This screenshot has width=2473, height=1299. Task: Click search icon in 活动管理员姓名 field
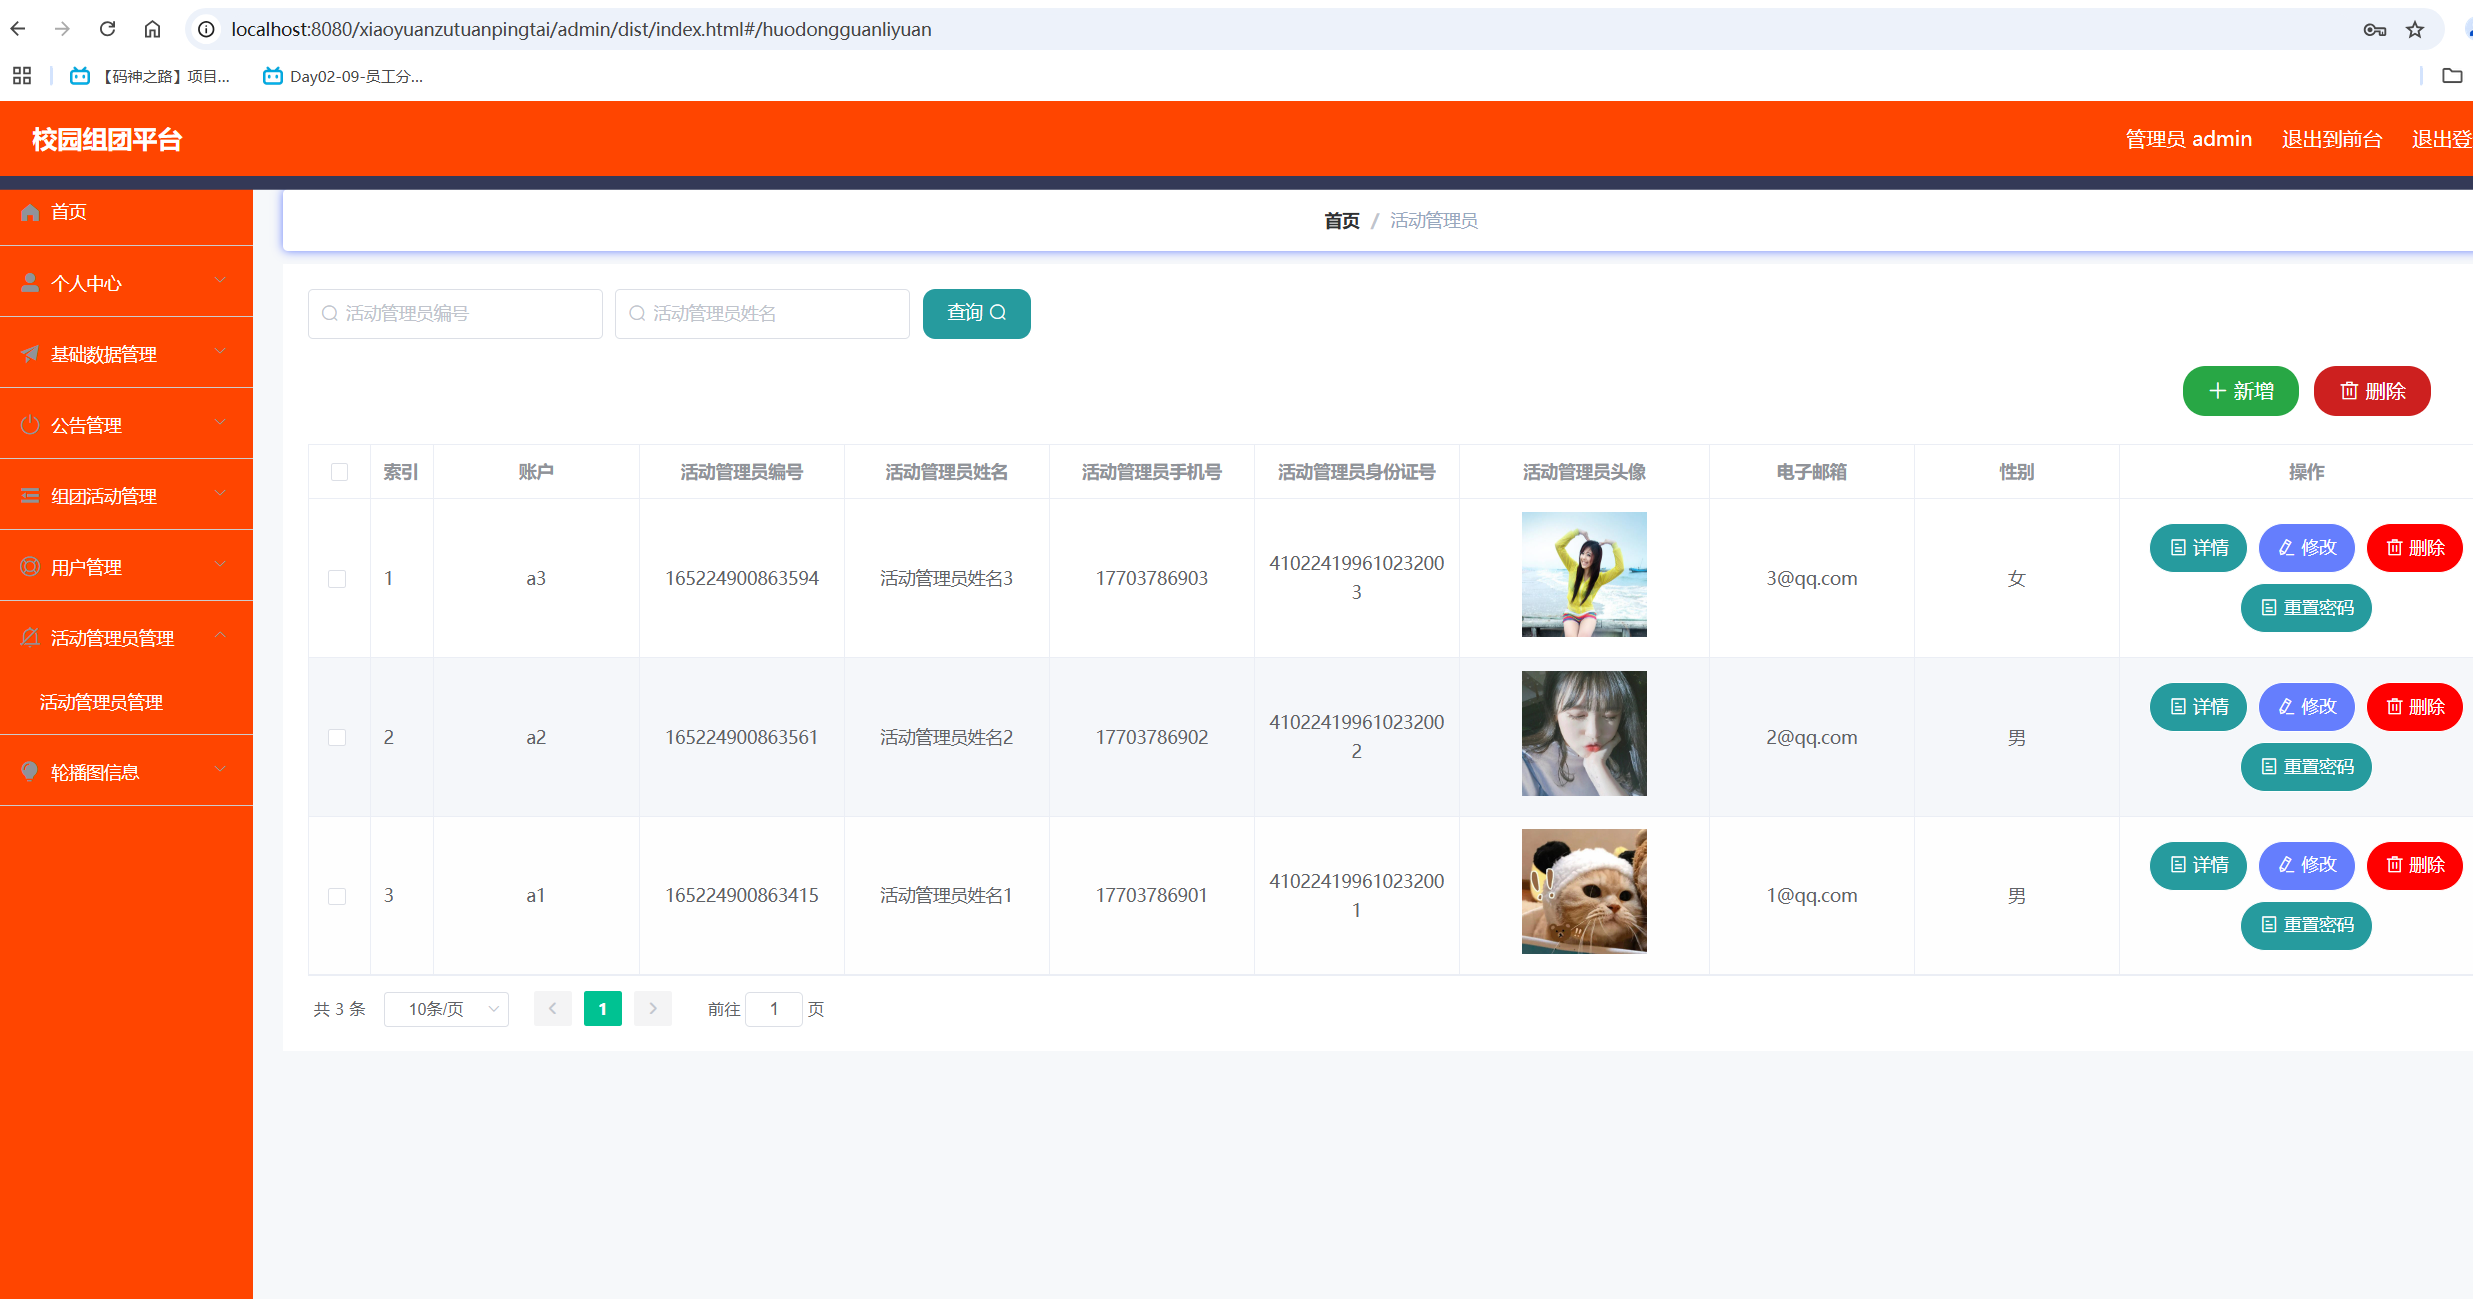636,314
